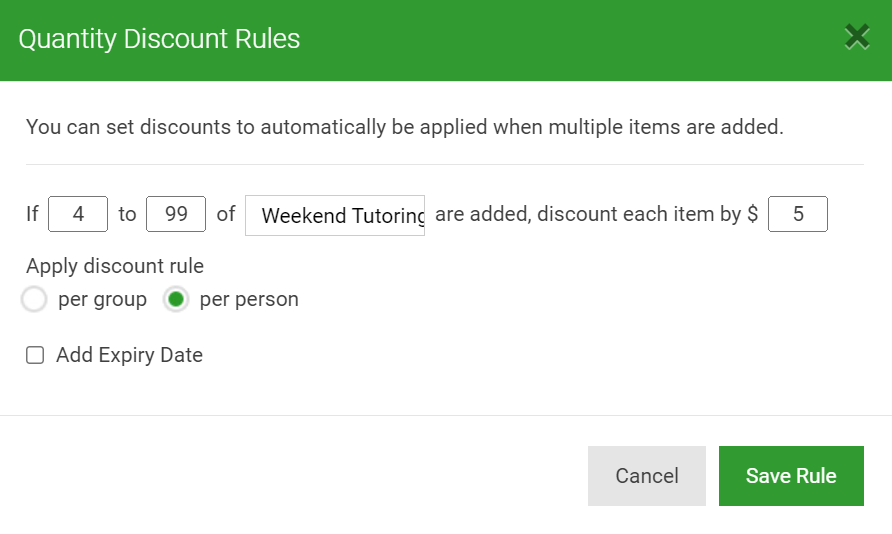Image resolution: width=892 pixels, height=534 pixels.
Task: Click 'are added, discount each item by' text
Action: tap(588, 214)
